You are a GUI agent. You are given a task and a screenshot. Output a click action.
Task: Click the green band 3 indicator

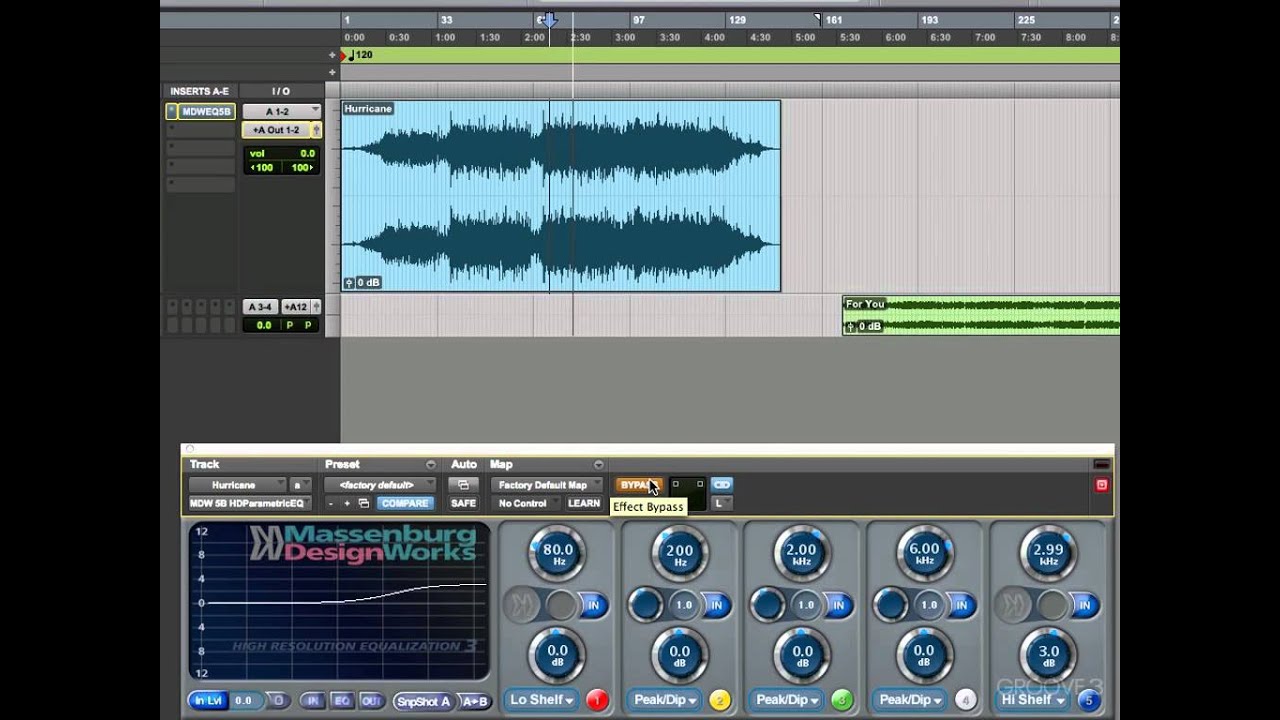pyautogui.click(x=842, y=700)
